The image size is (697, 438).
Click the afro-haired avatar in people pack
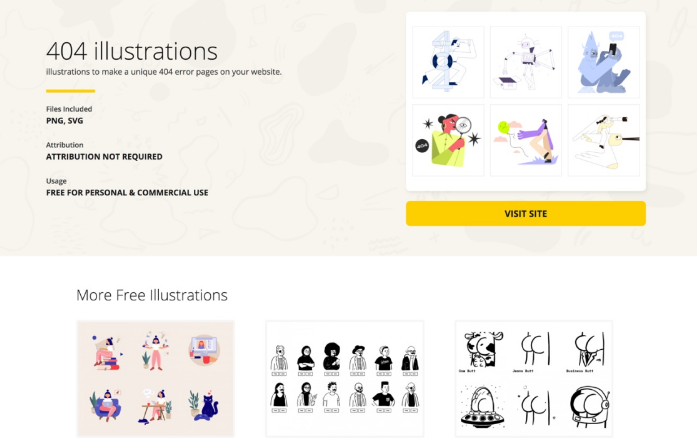(332, 357)
